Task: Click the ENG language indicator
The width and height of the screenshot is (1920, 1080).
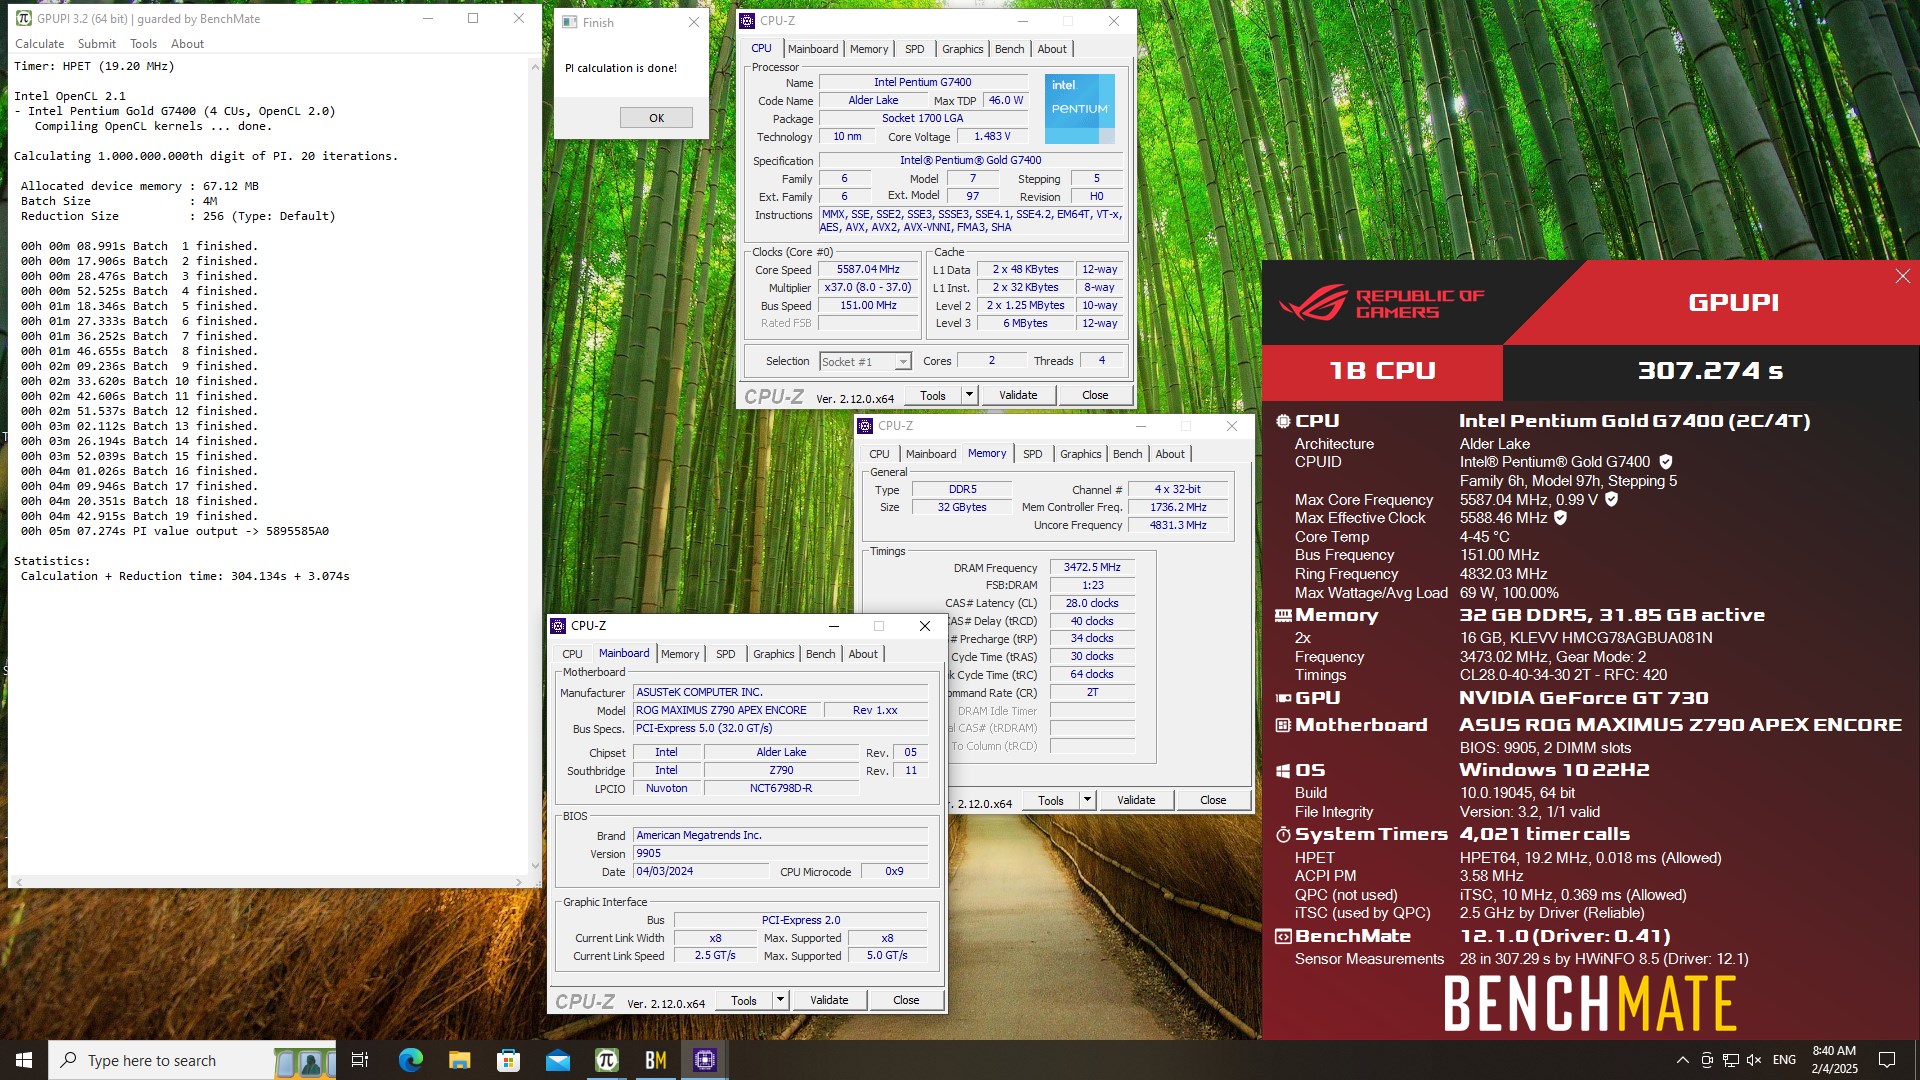Action: pyautogui.click(x=1784, y=1060)
